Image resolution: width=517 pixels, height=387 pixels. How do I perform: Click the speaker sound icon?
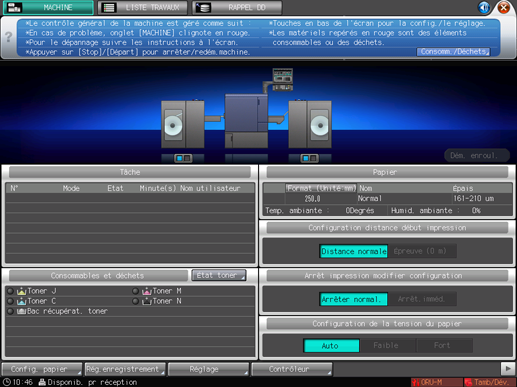(x=484, y=7)
